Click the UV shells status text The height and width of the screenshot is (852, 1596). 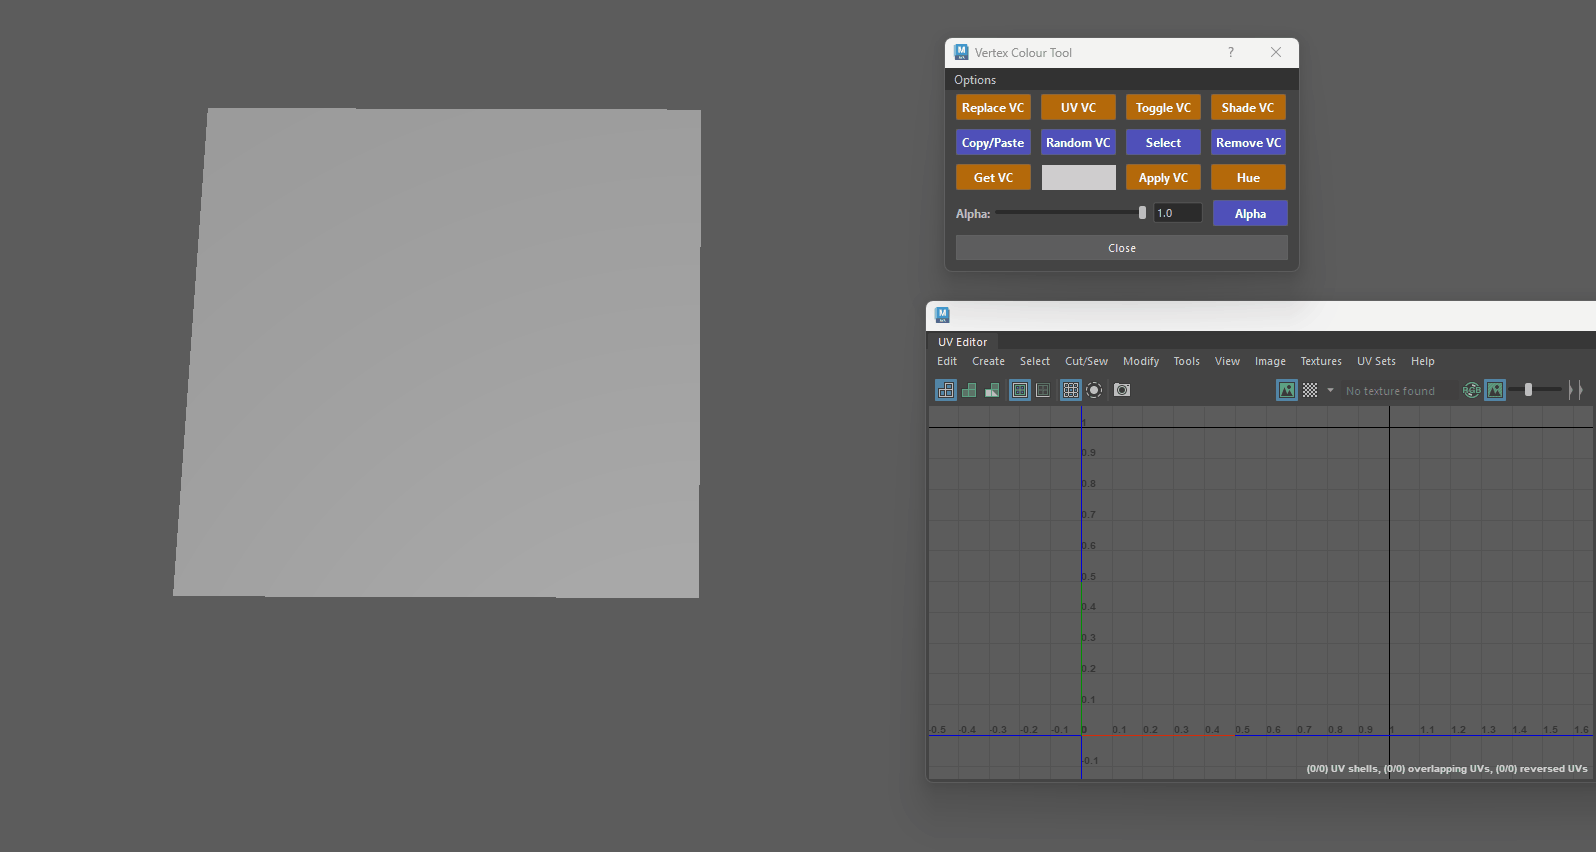(x=1447, y=769)
